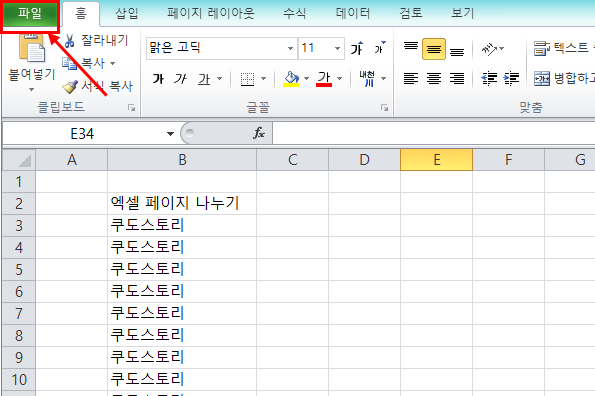Viewport: 595px width, 396px height.
Task: Click increase indent icon
Action: 512,79
